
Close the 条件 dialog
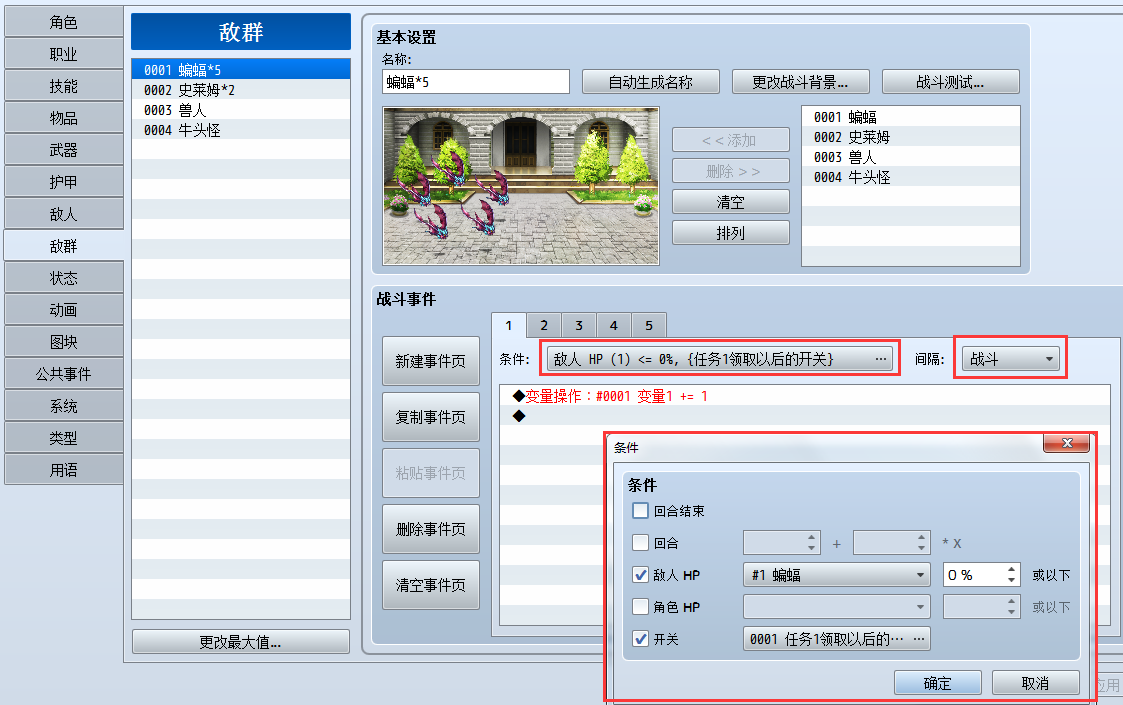pyautogui.click(x=1066, y=443)
